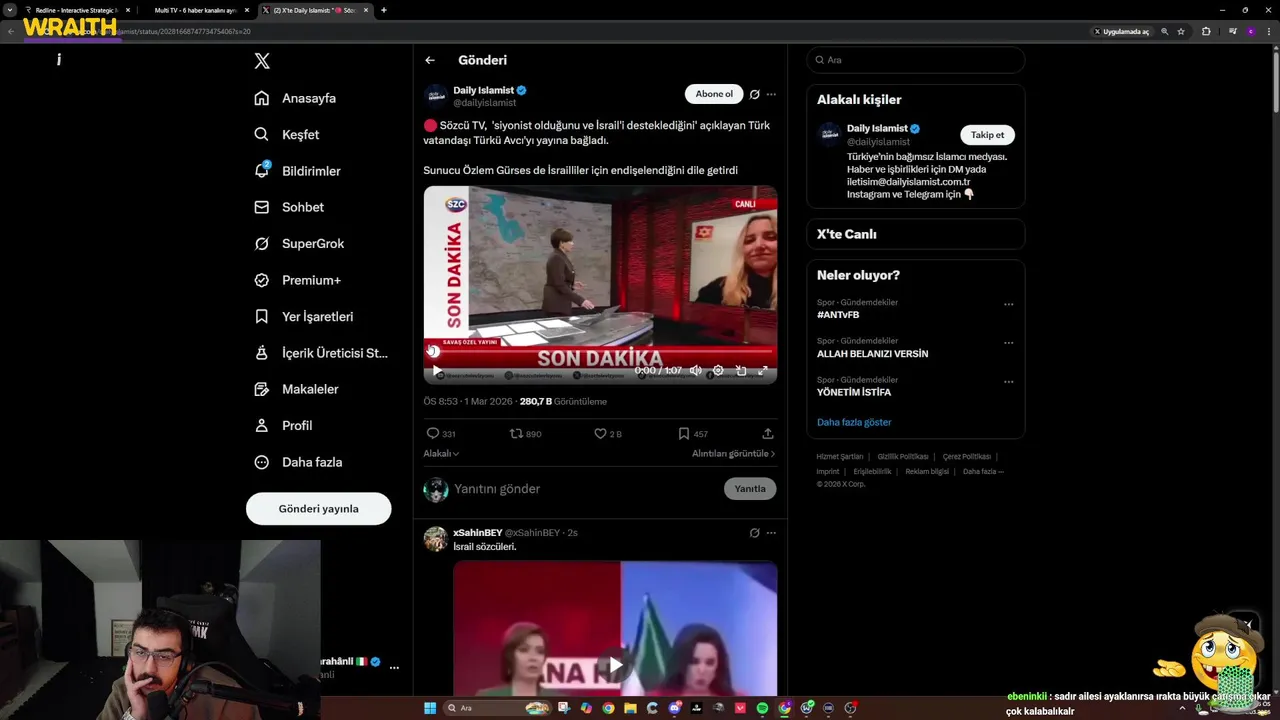Open #ANTvFB trend
The width and height of the screenshot is (1280, 720).
pos(838,315)
